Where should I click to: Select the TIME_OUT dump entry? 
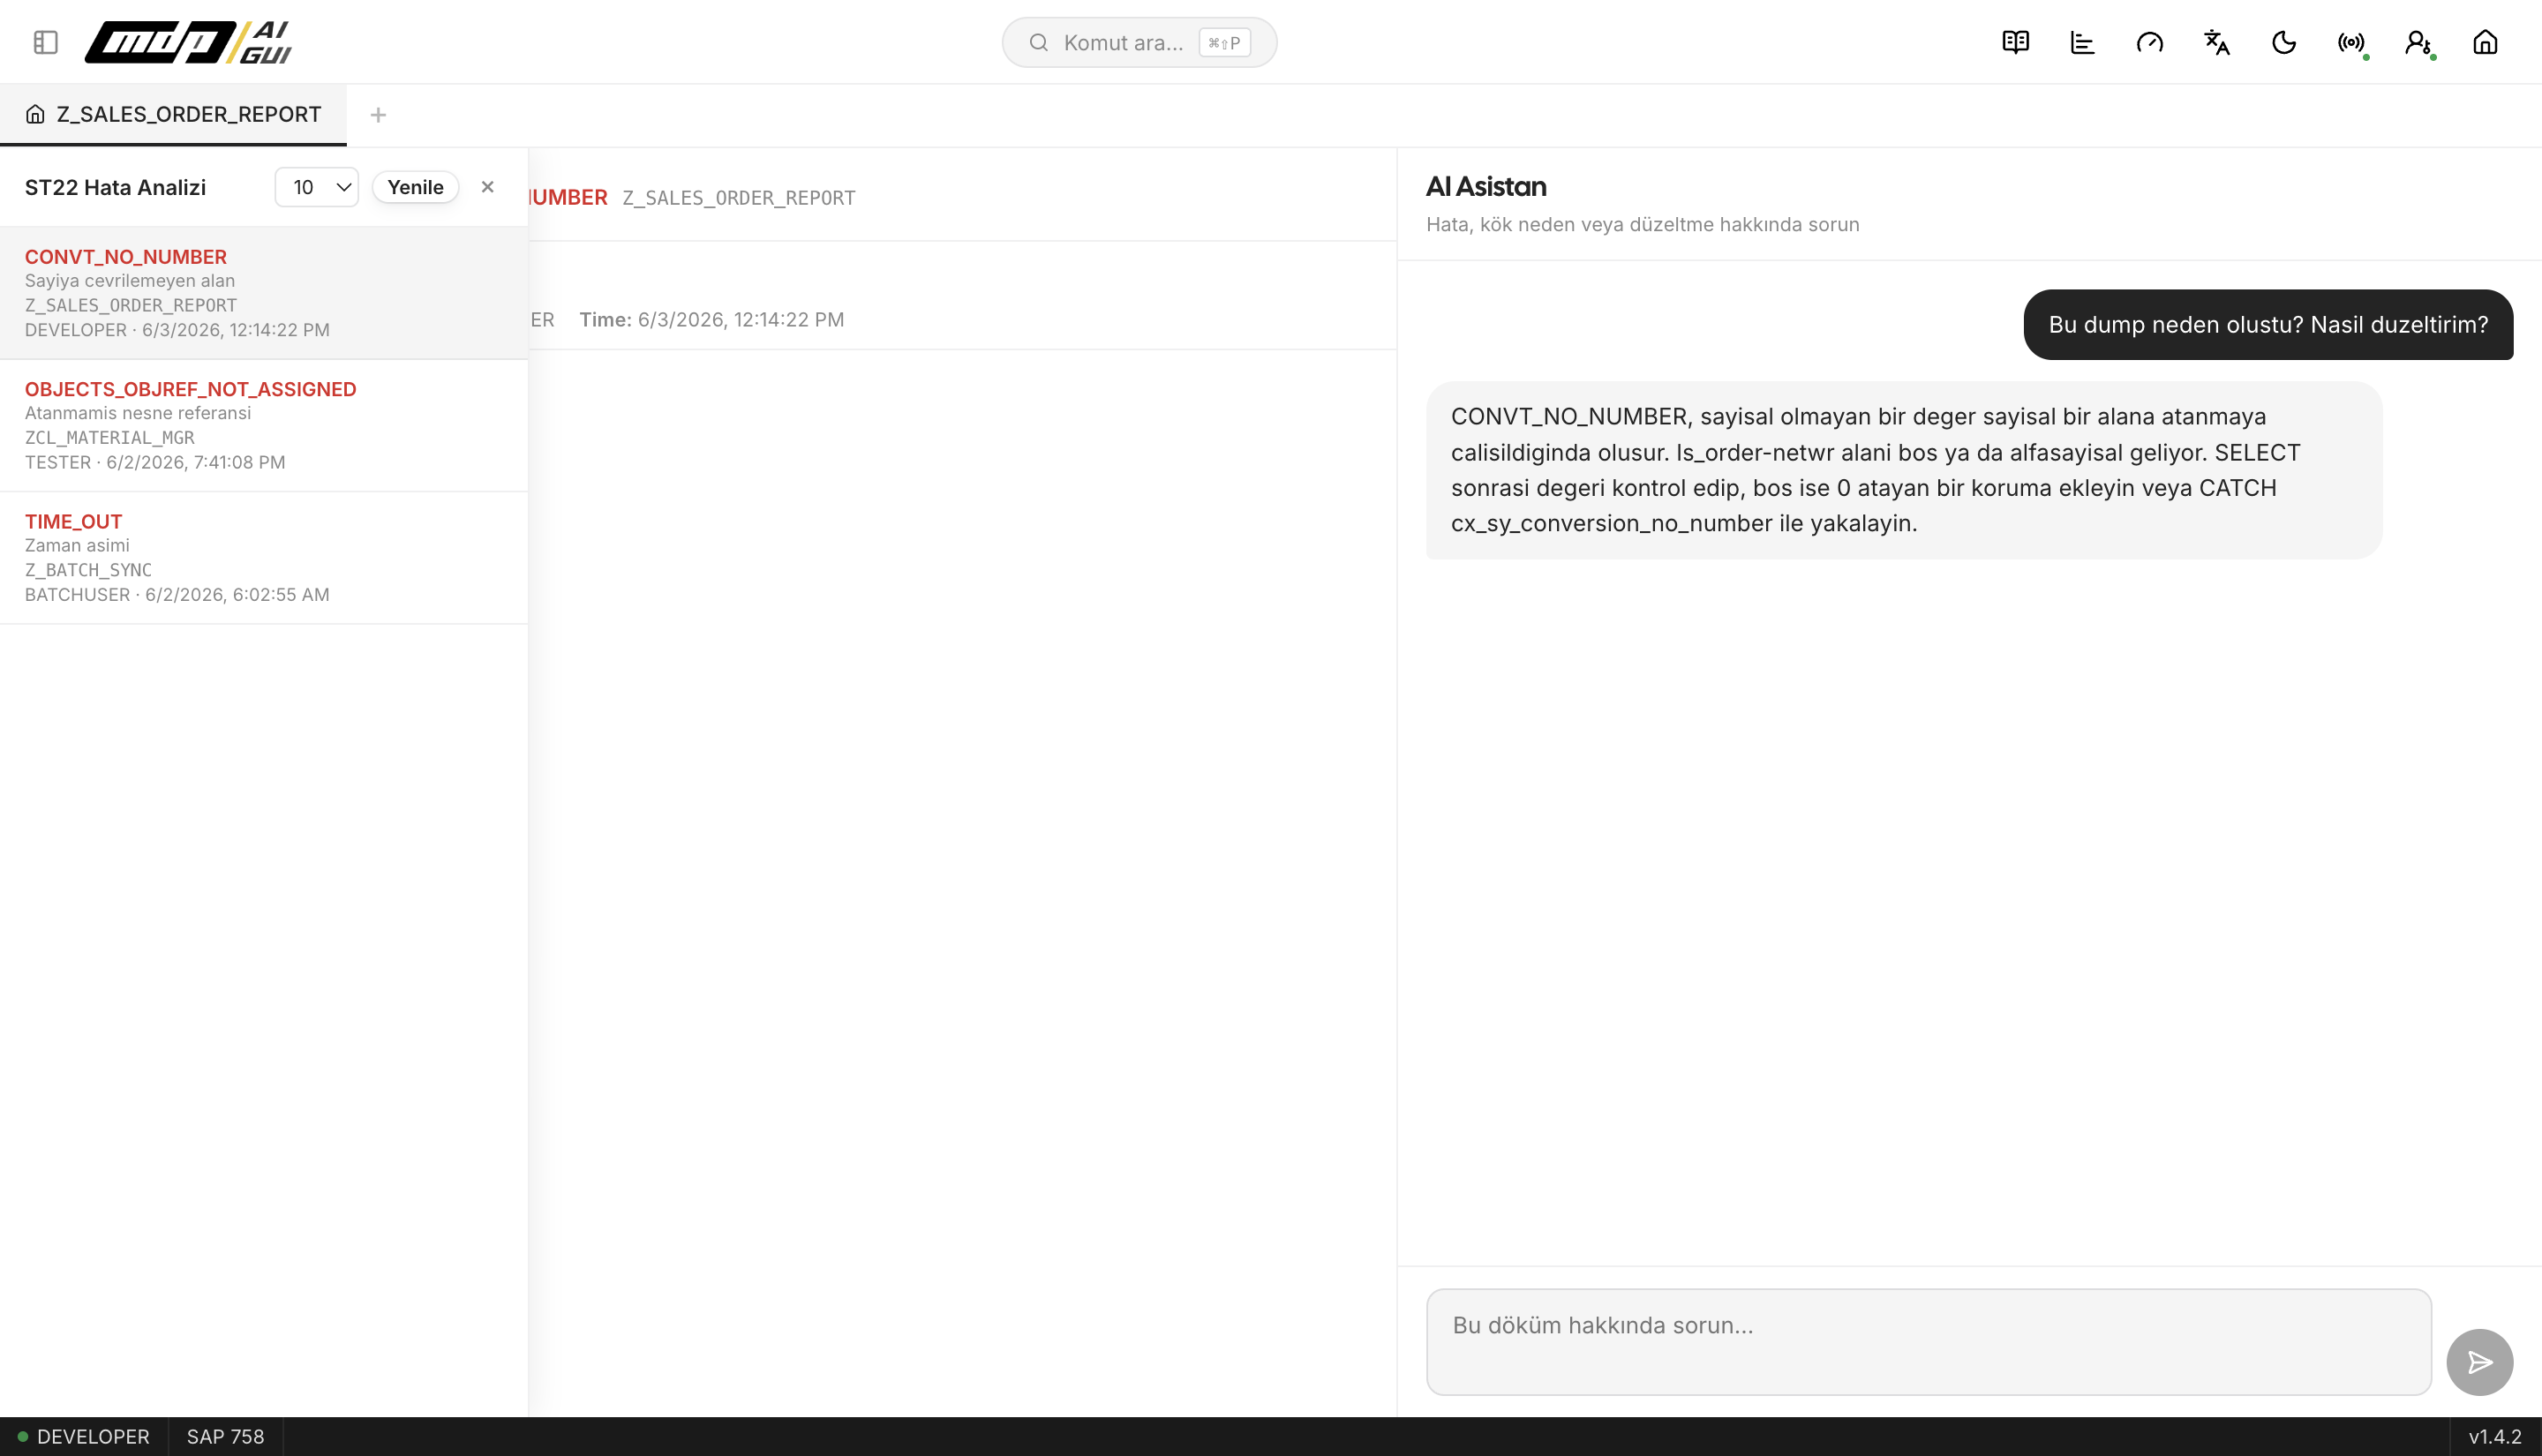tap(264, 557)
